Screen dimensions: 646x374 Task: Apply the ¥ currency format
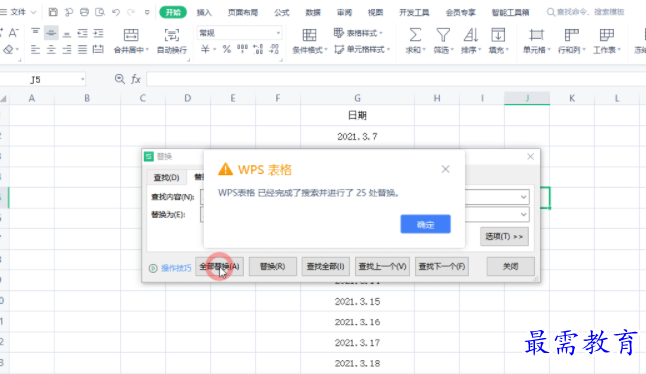point(205,49)
